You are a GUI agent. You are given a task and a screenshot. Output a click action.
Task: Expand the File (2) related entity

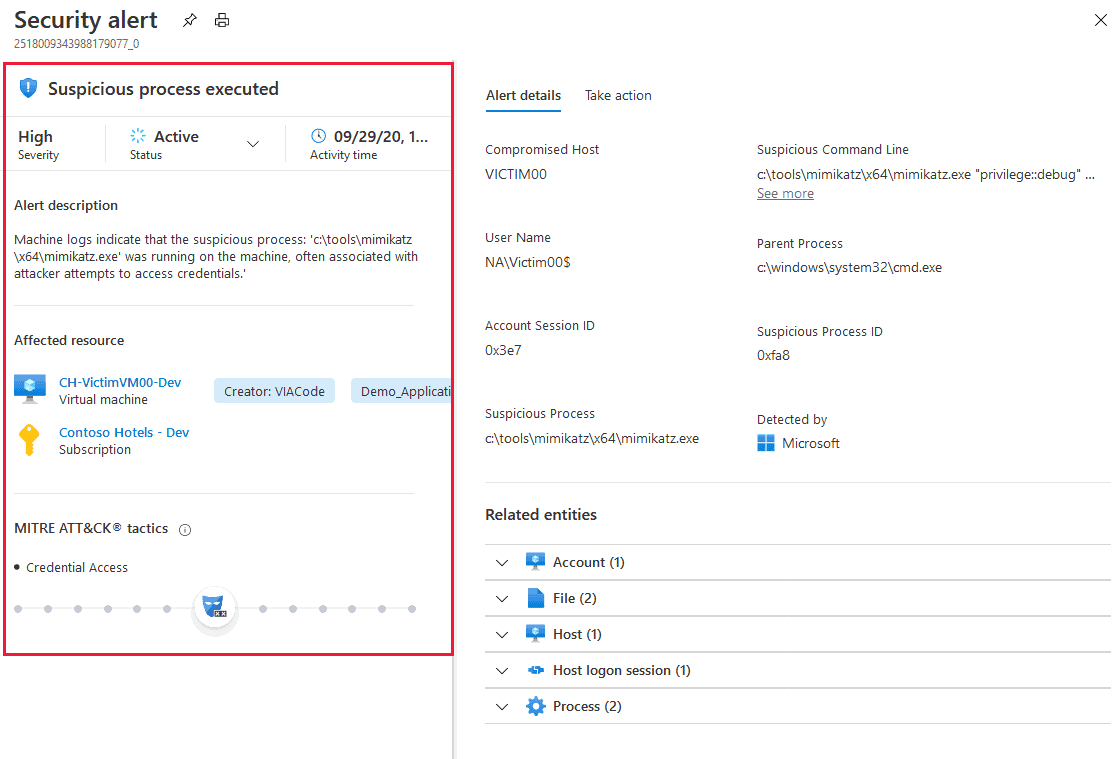[502, 599]
